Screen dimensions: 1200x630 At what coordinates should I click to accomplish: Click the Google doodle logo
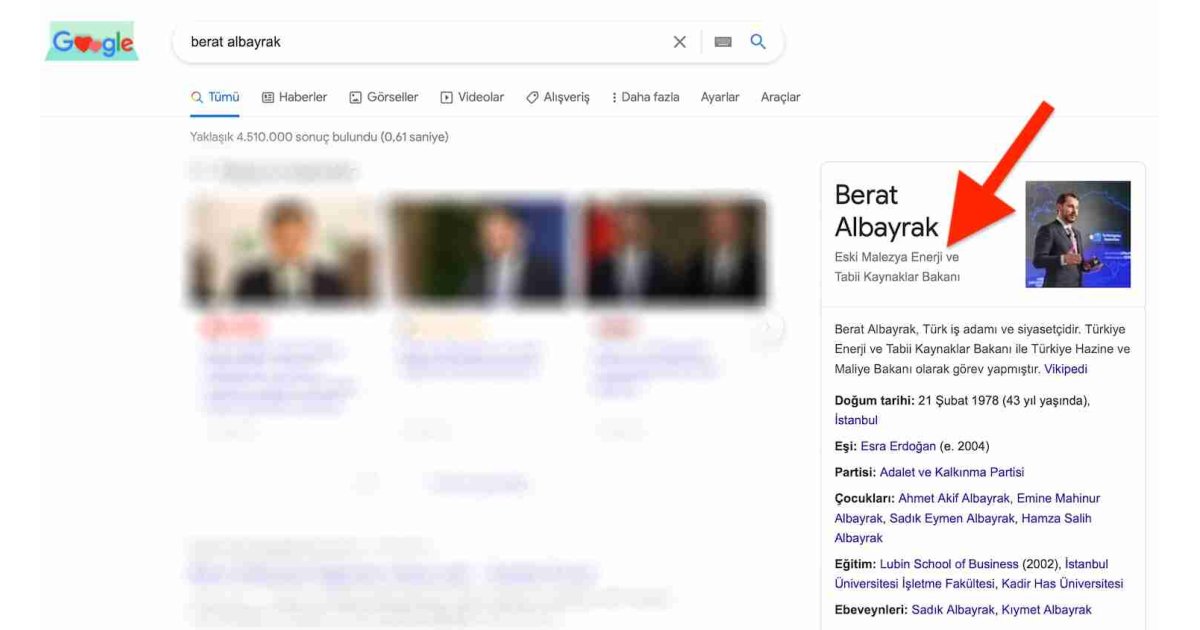tap(91, 42)
